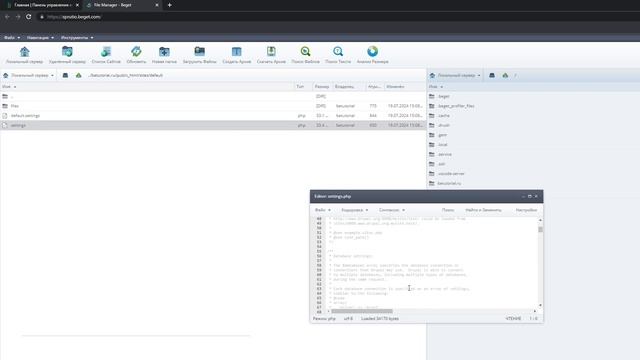
Task: Click the green up-folder icon in left panel
Action: 79,76
